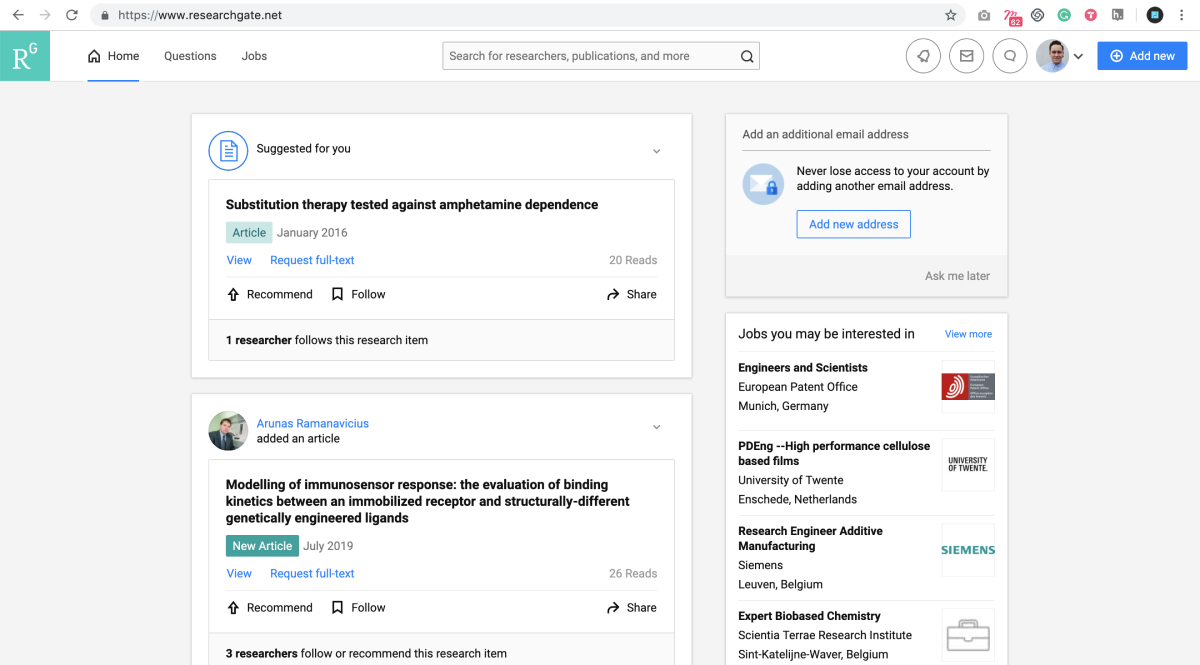Follow the immunosensor modelling article
1200x665 pixels.
358,607
